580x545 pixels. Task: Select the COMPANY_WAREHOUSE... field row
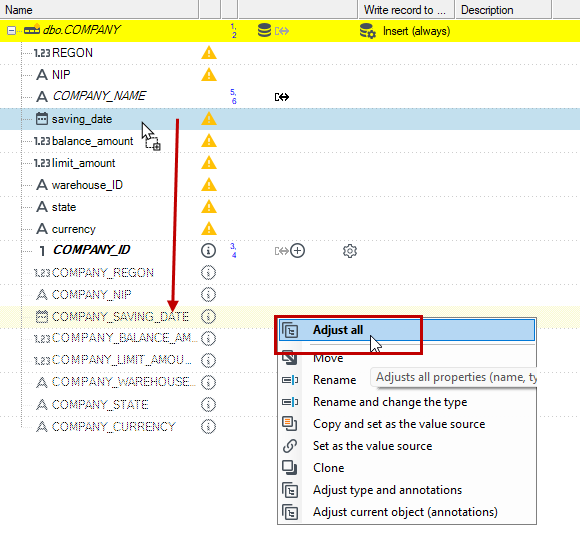coord(290,382)
